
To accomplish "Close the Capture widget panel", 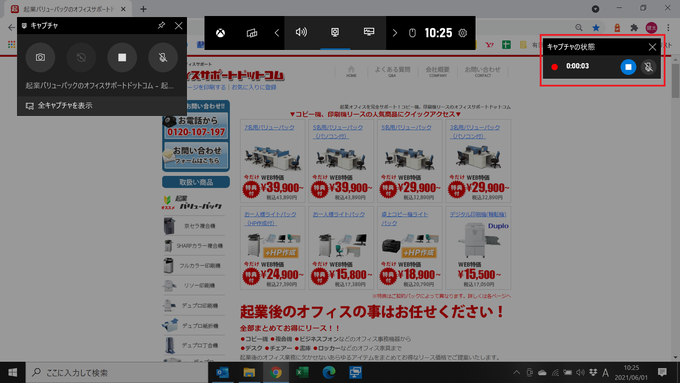I will pyautogui.click(x=179, y=26).
